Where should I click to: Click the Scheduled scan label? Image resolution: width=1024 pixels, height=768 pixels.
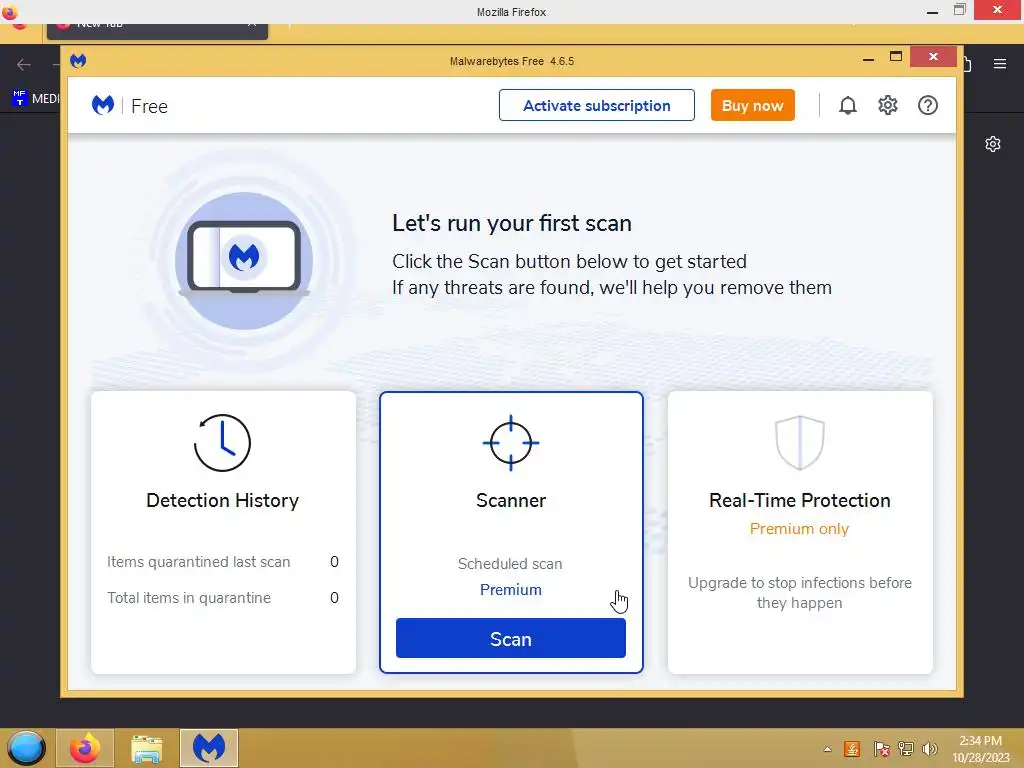coord(510,564)
